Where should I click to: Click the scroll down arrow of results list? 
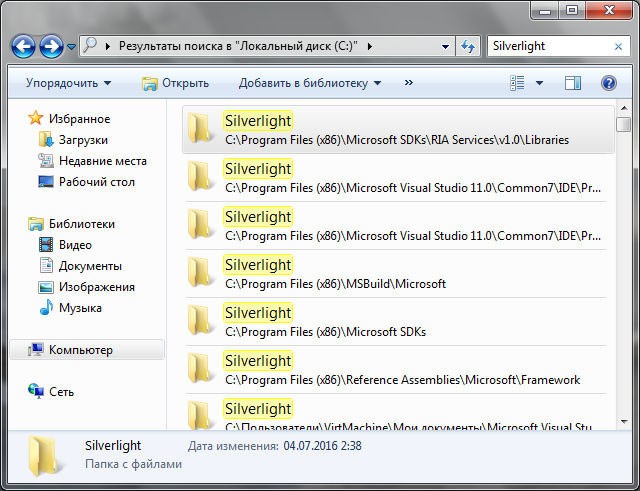624,421
